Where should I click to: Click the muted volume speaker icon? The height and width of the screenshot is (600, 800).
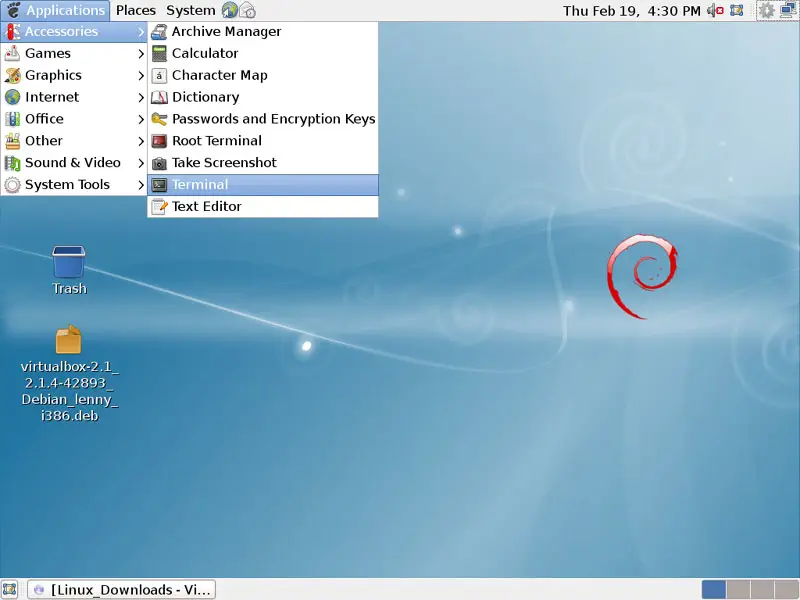tap(715, 10)
